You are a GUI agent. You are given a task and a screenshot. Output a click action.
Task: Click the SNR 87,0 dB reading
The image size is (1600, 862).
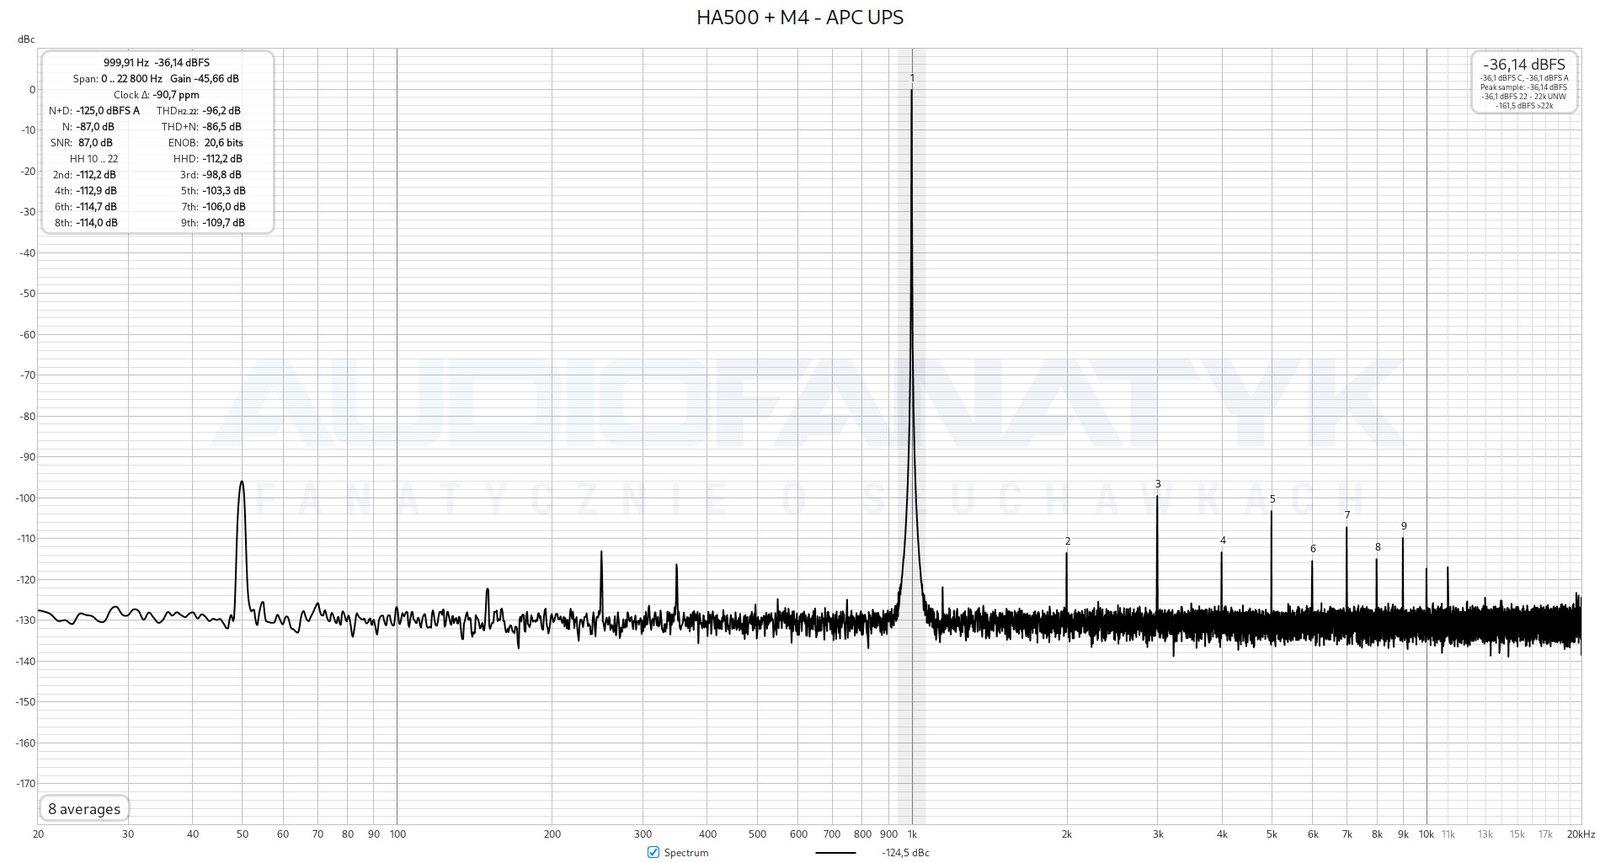point(95,143)
